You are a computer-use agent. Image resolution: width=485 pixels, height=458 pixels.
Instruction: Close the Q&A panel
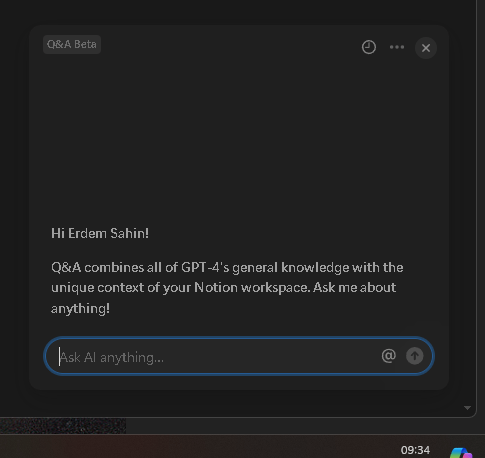(426, 48)
